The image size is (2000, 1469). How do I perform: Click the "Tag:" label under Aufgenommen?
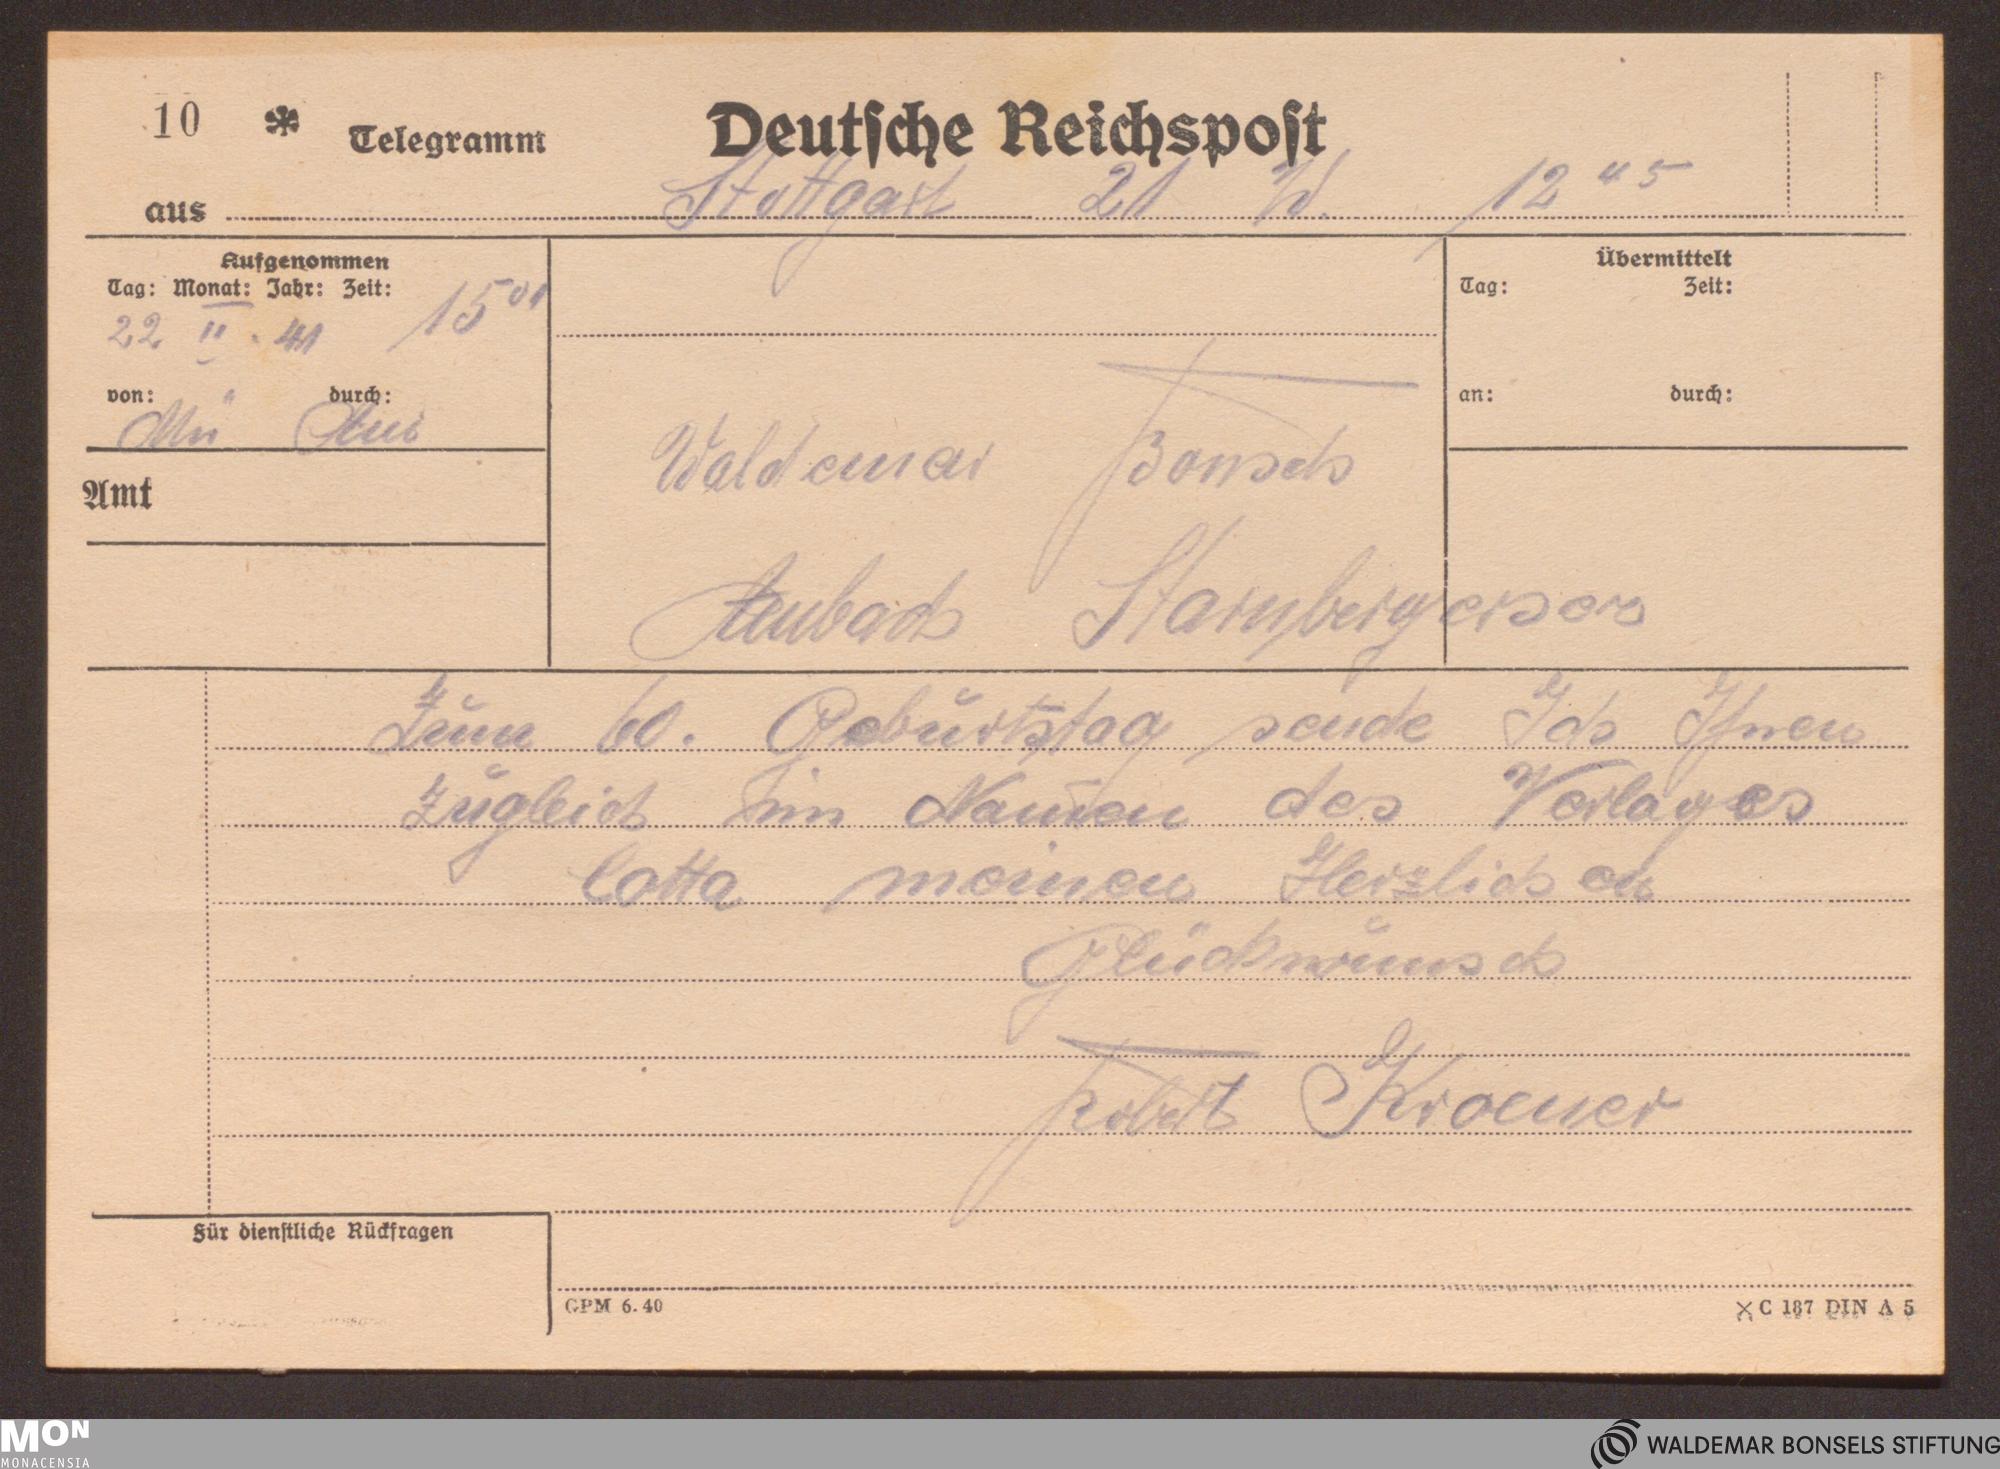point(131,289)
